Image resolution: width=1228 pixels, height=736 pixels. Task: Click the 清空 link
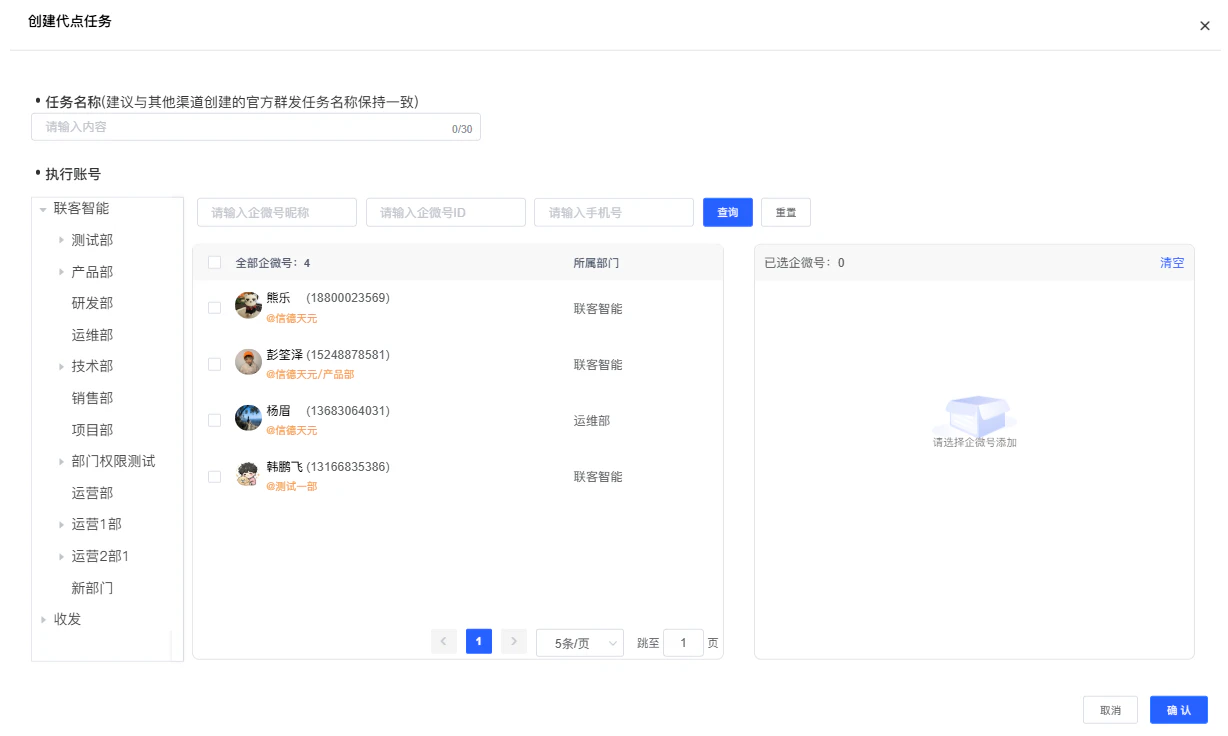[x=1172, y=263]
